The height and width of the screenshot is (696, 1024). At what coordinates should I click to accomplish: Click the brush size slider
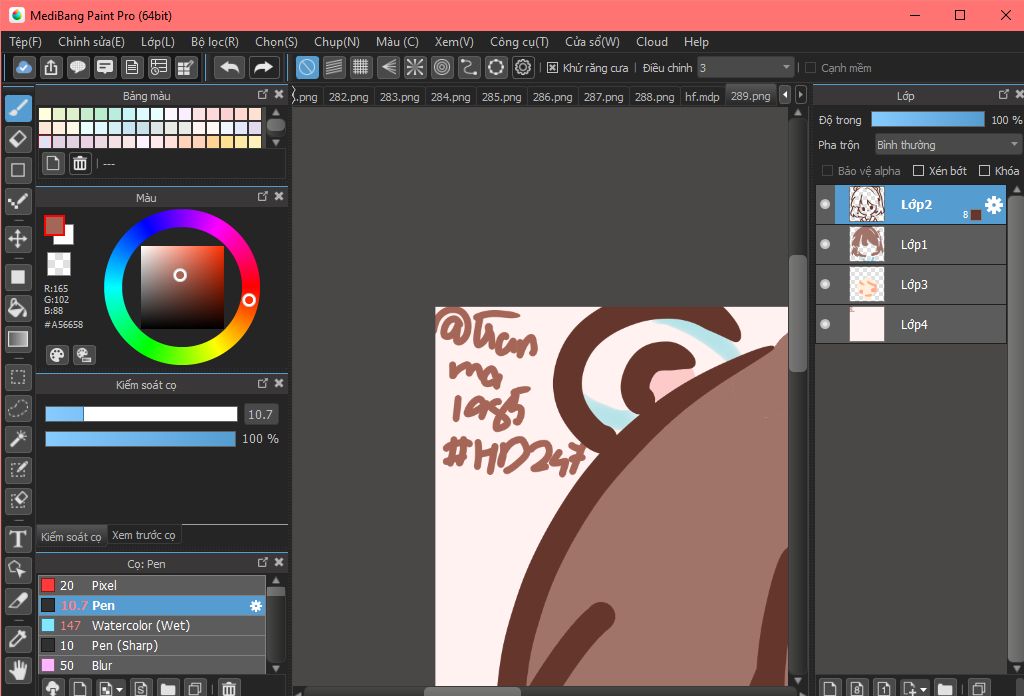point(141,414)
